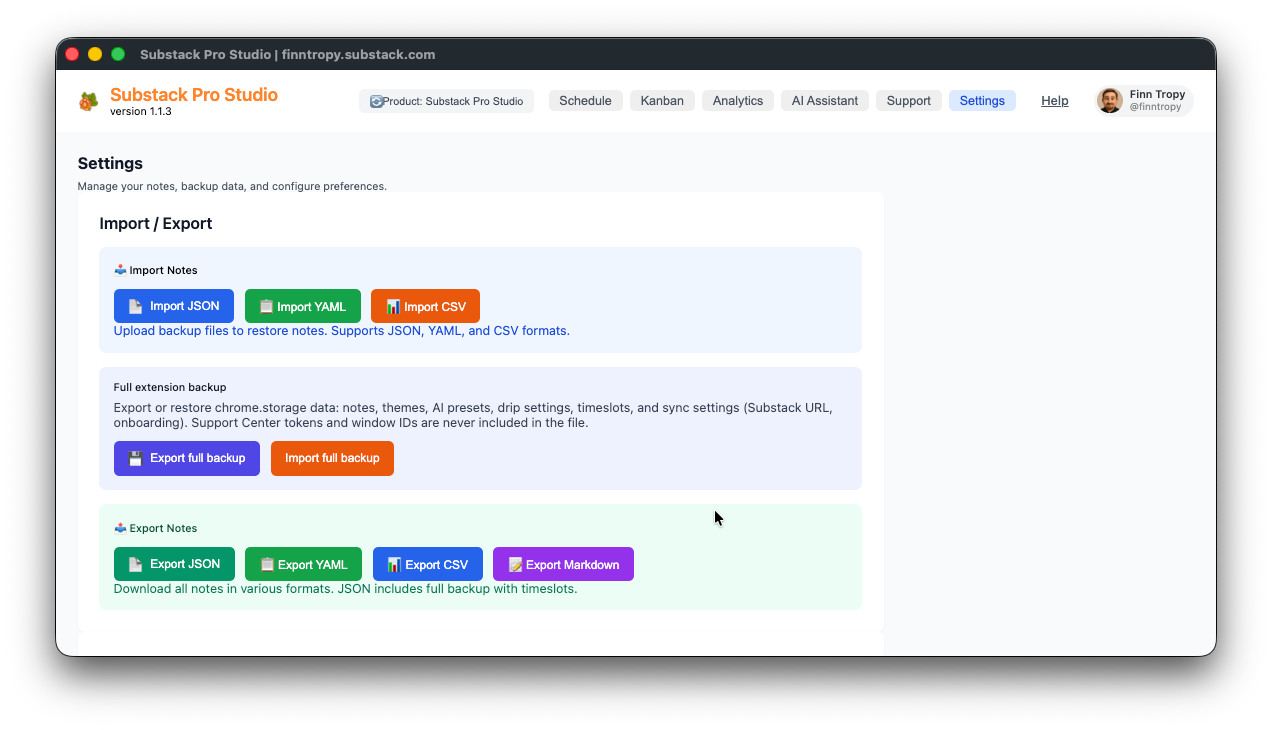1272x730 pixels.
Task: Click the inbox icon beside Import Notes
Action: [x=120, y=270]
